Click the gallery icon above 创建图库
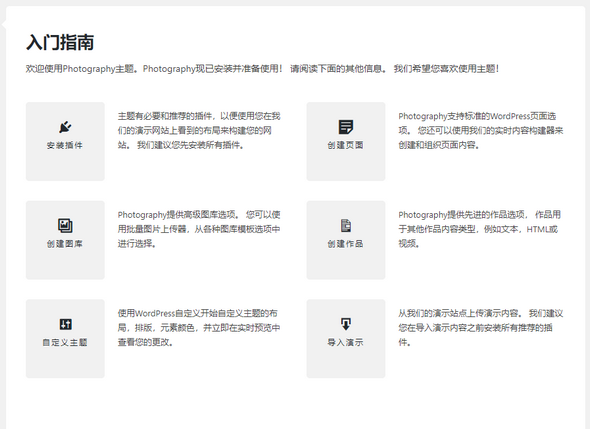Viewport: 590px width, 429px height. (x=65, y=226)
